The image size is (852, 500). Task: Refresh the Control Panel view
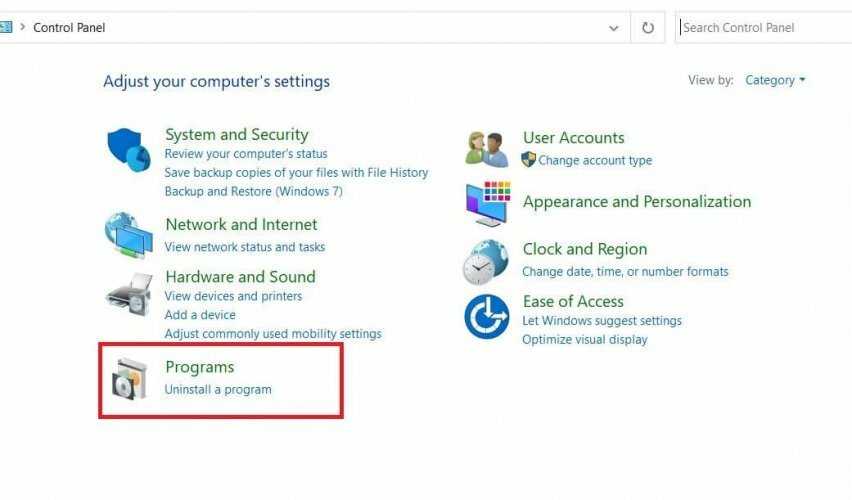(648, 28)
